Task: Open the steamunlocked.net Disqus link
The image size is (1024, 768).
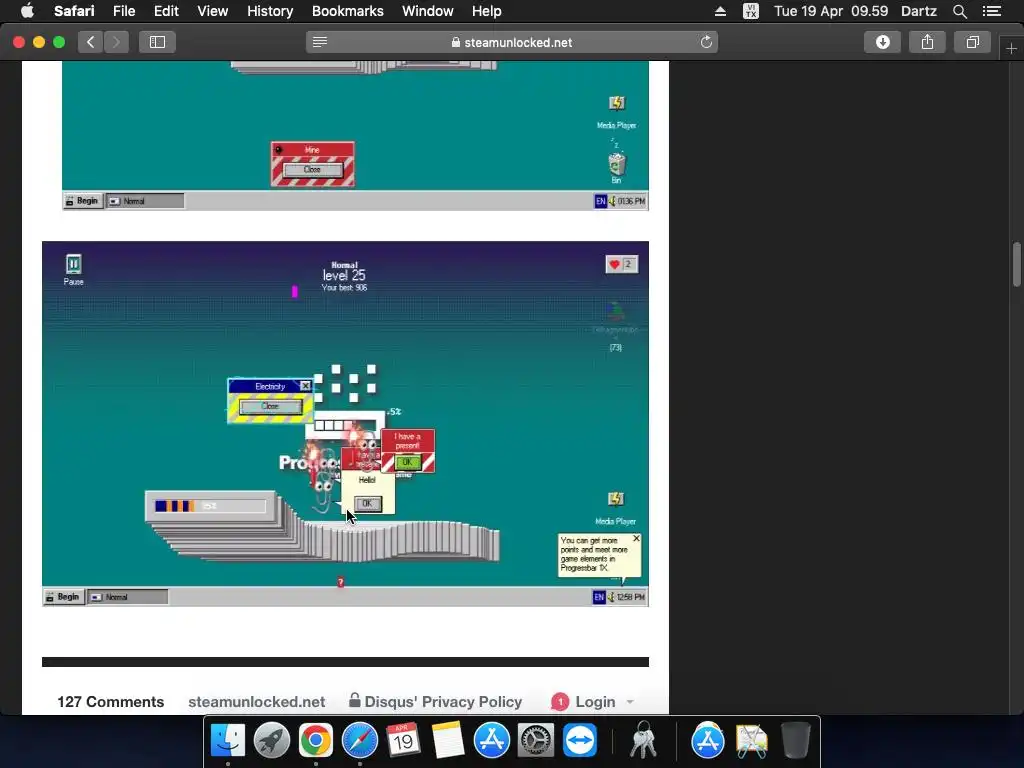Action: tap(257, 702)
